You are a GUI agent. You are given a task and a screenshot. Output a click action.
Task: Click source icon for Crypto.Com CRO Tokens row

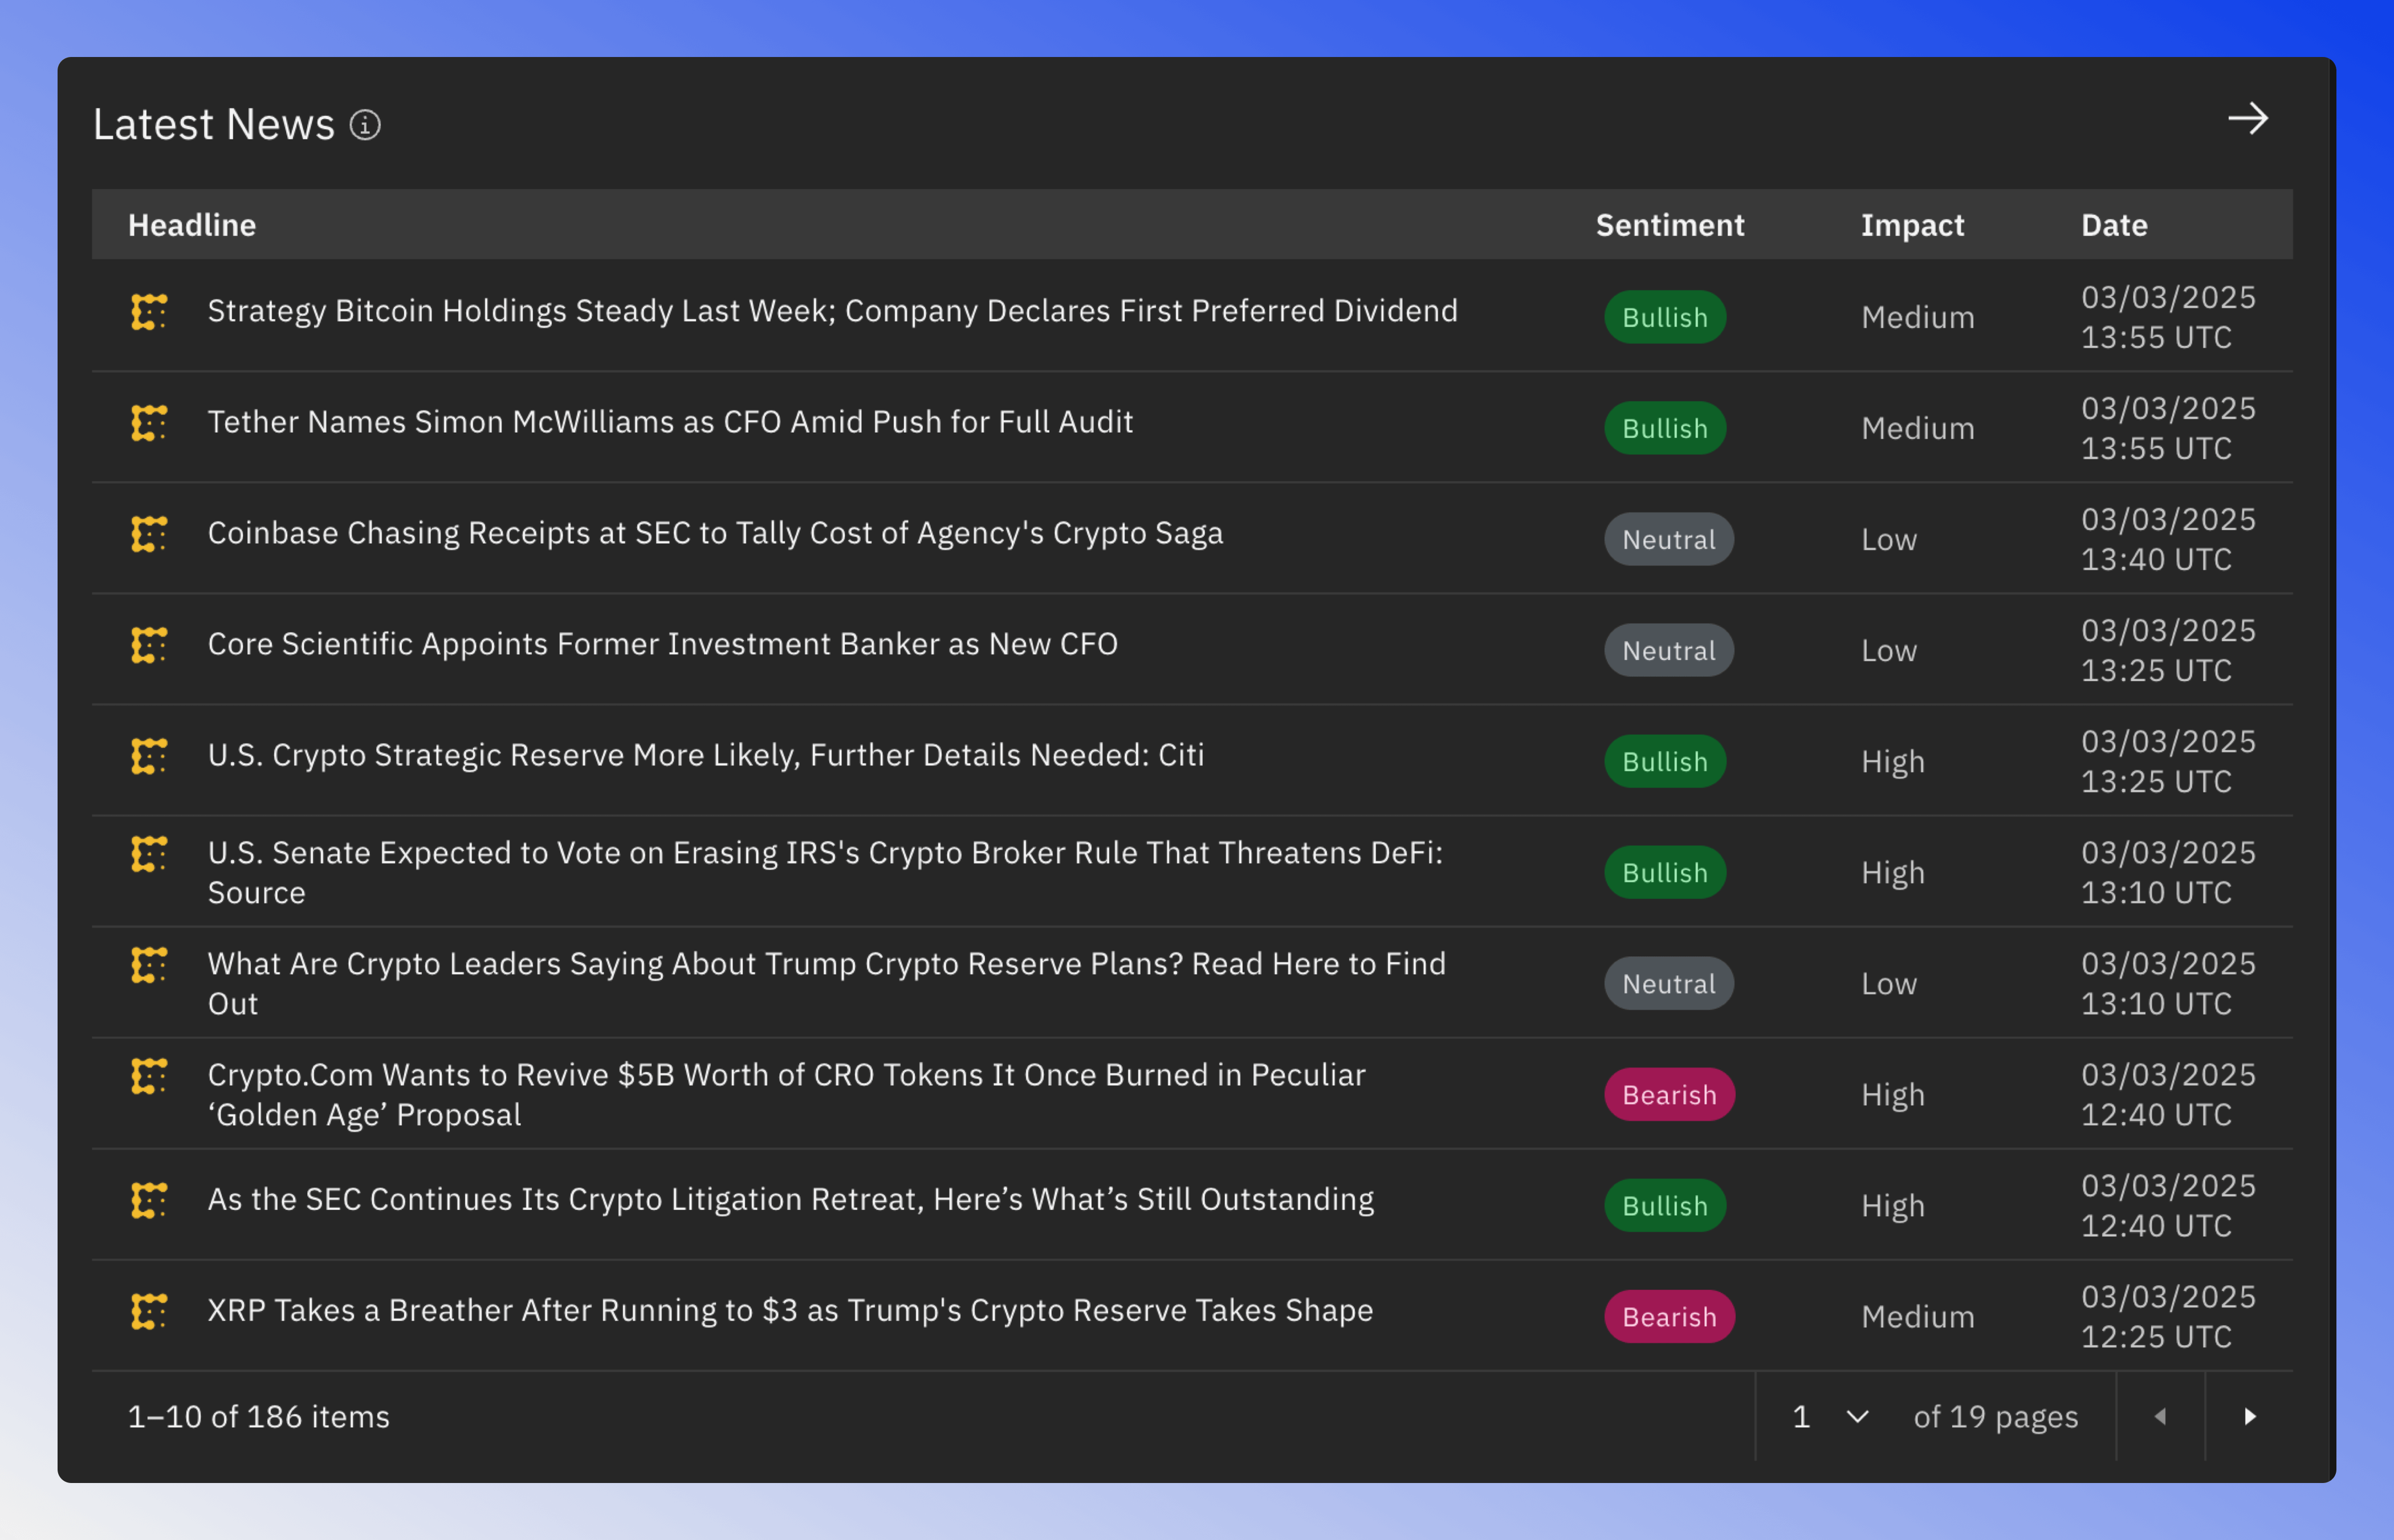(x=149, y=1076)
